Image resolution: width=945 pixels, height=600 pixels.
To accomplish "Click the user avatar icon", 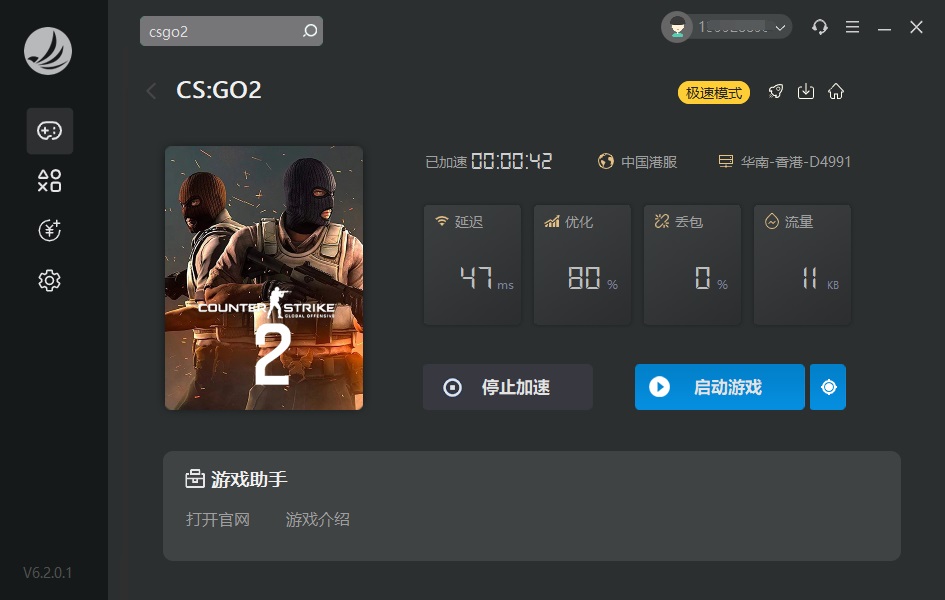I will pos(677,28).
